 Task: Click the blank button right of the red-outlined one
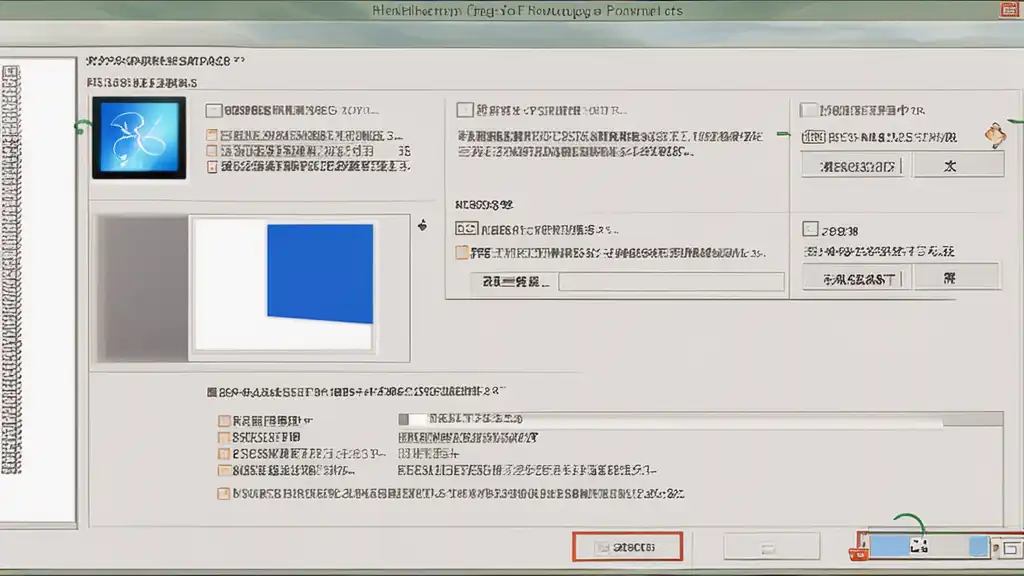[771, 547]
